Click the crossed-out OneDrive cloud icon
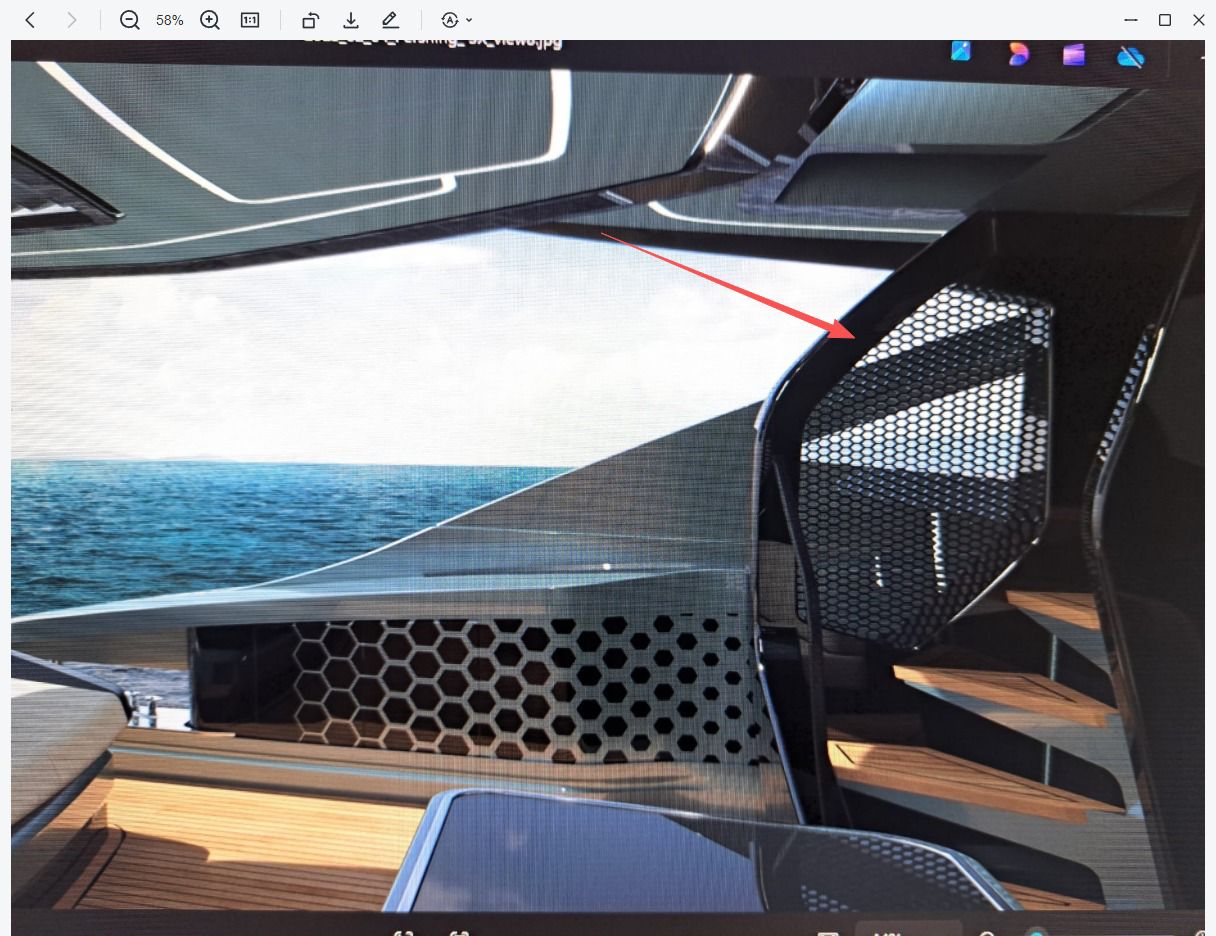The height and width of the screenshot is (936, 1216). pos(1130,57)
